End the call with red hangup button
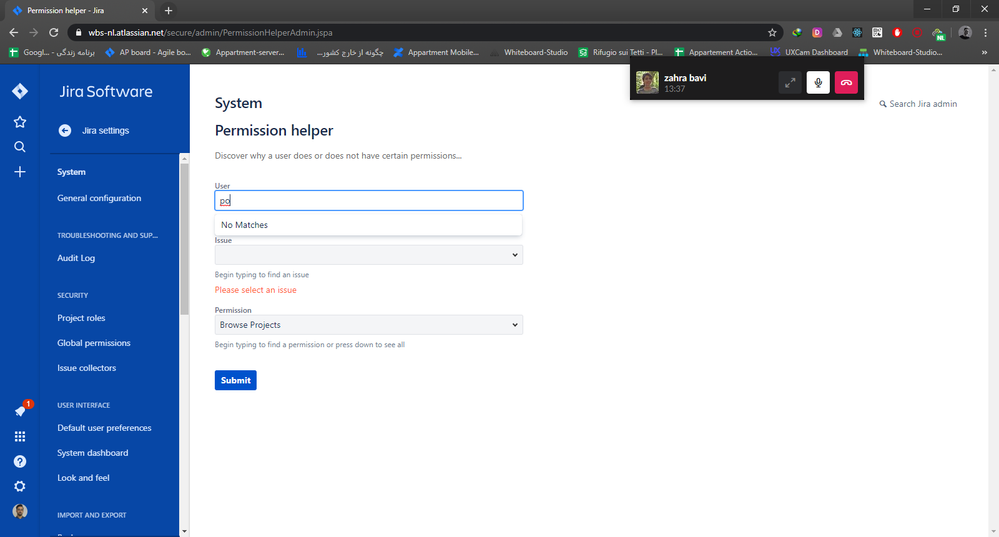Screen dimensions: 999x537 pos(846,83)
